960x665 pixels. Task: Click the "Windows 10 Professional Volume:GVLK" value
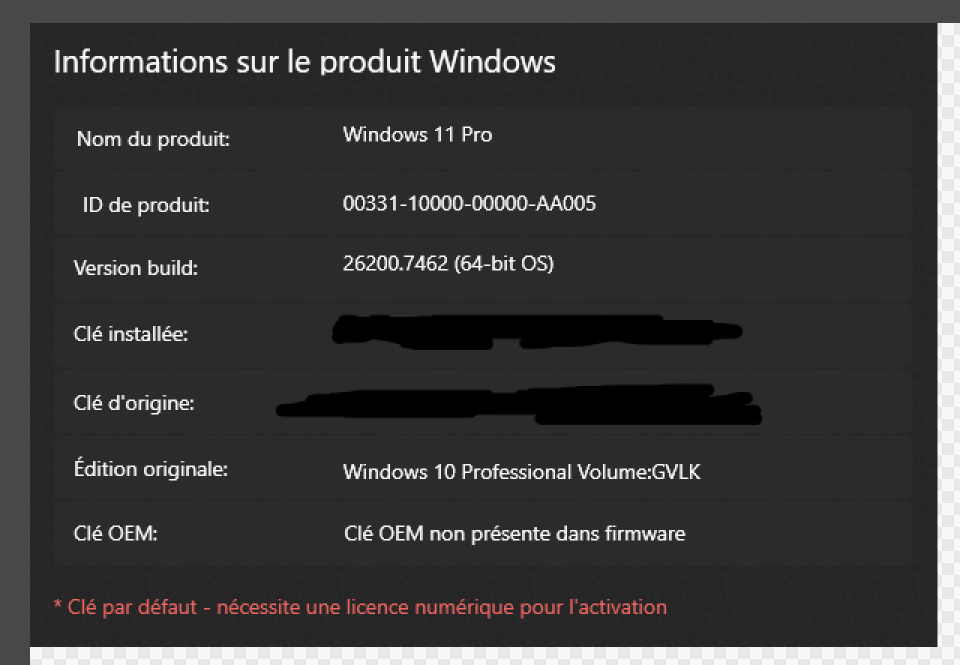[x=521, y=471]
